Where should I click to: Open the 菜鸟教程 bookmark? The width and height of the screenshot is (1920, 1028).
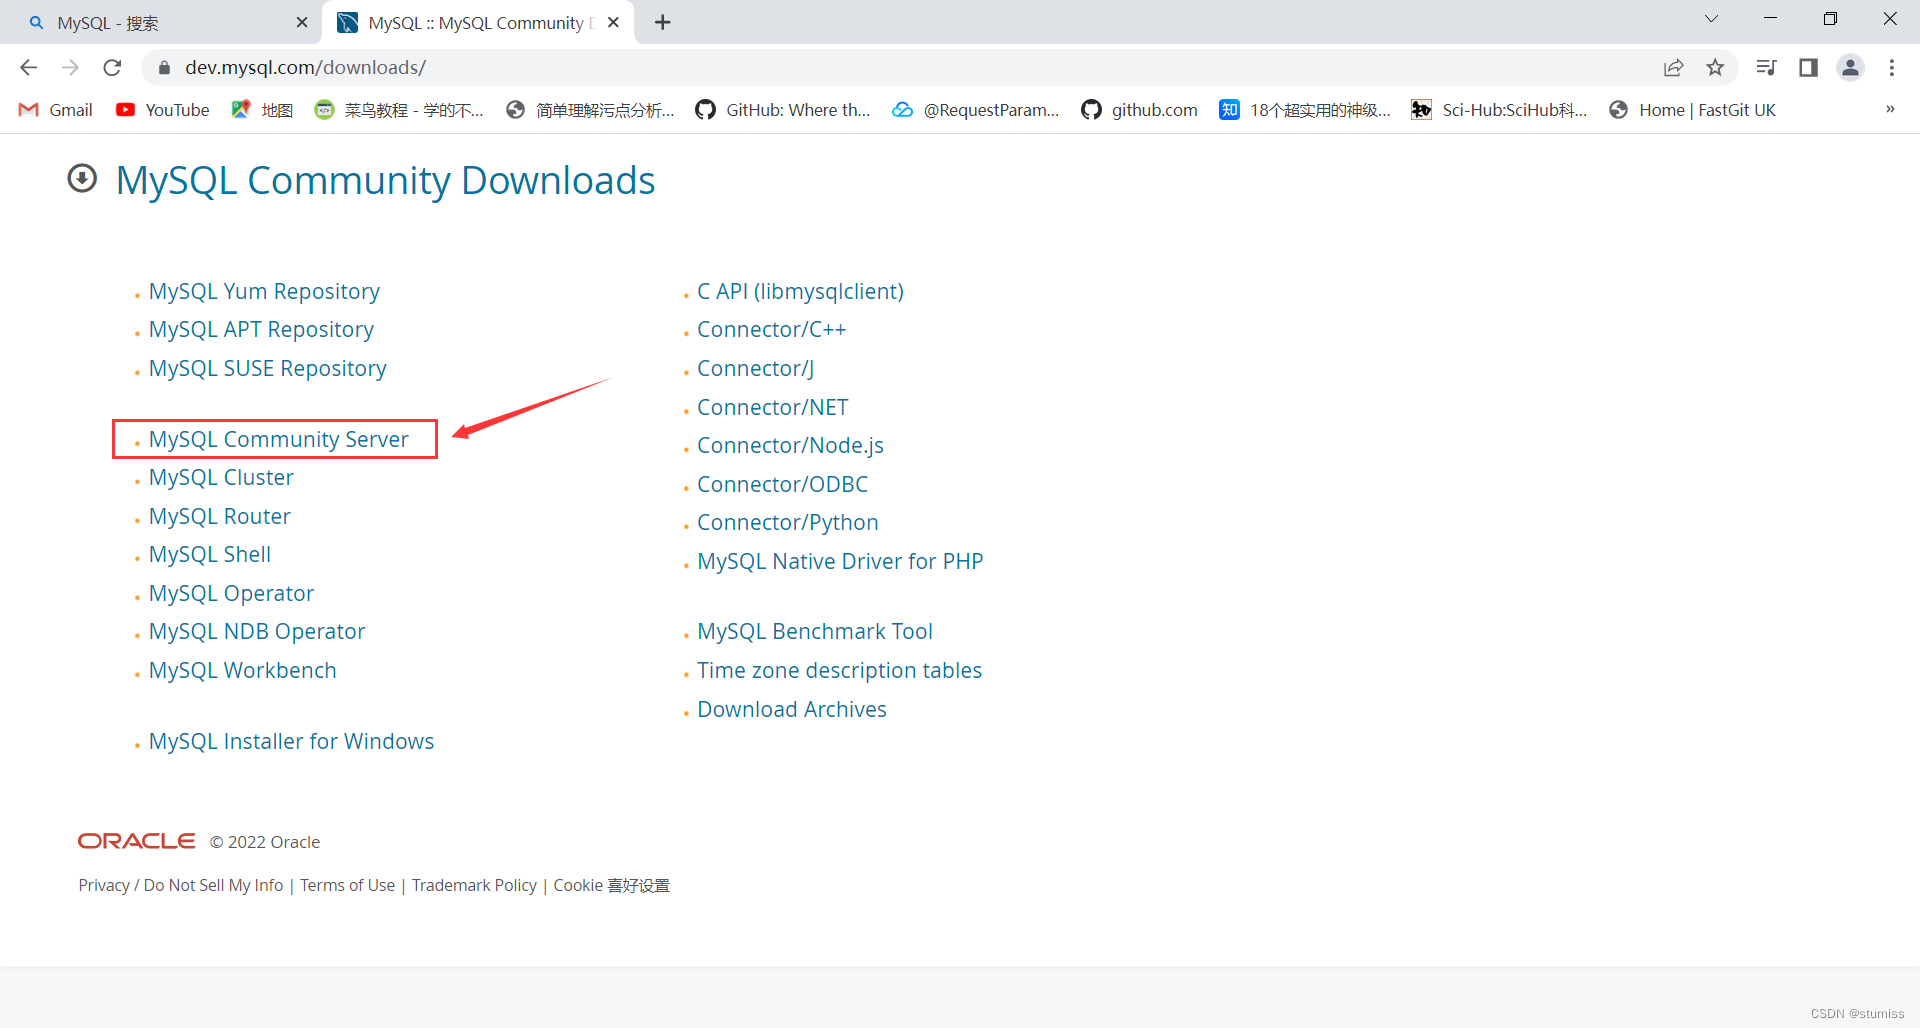tap(398, 110)
